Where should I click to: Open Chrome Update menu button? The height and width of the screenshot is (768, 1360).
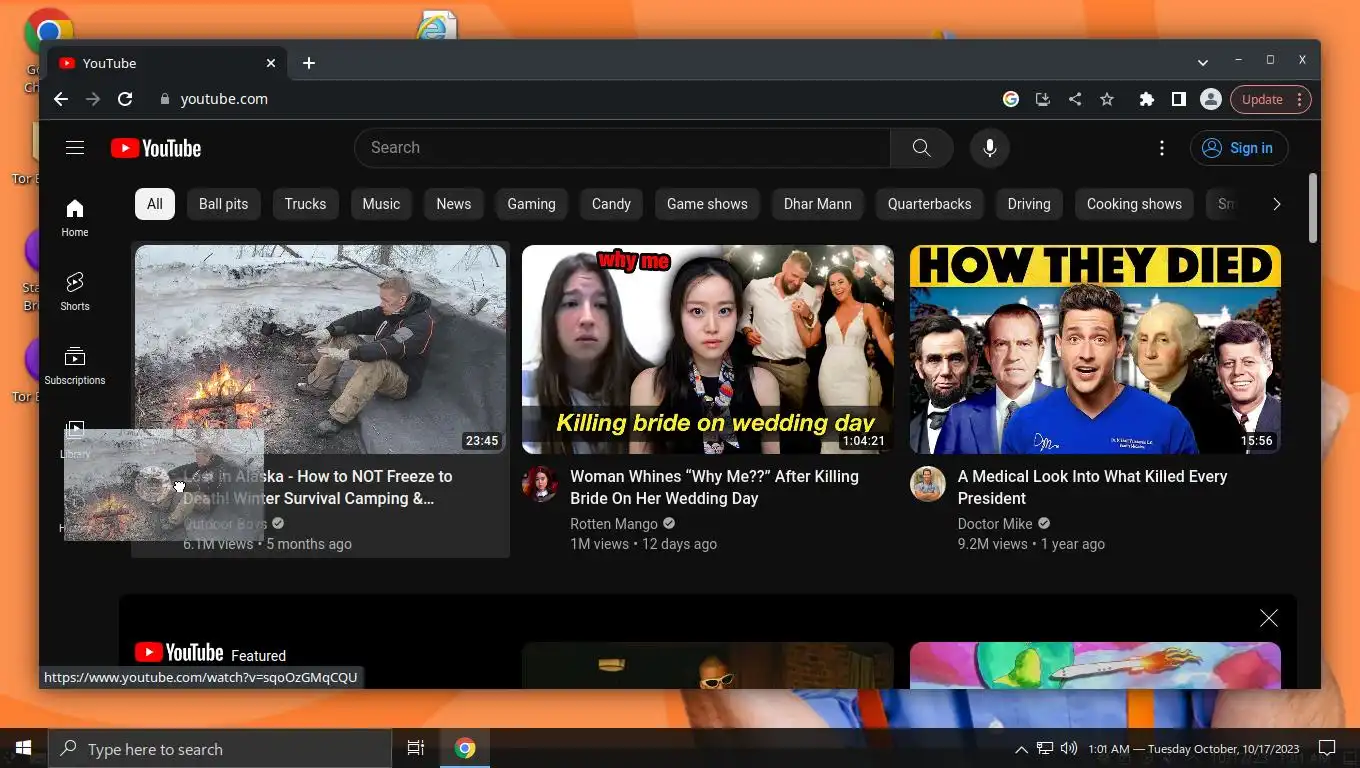(1271, 99)
